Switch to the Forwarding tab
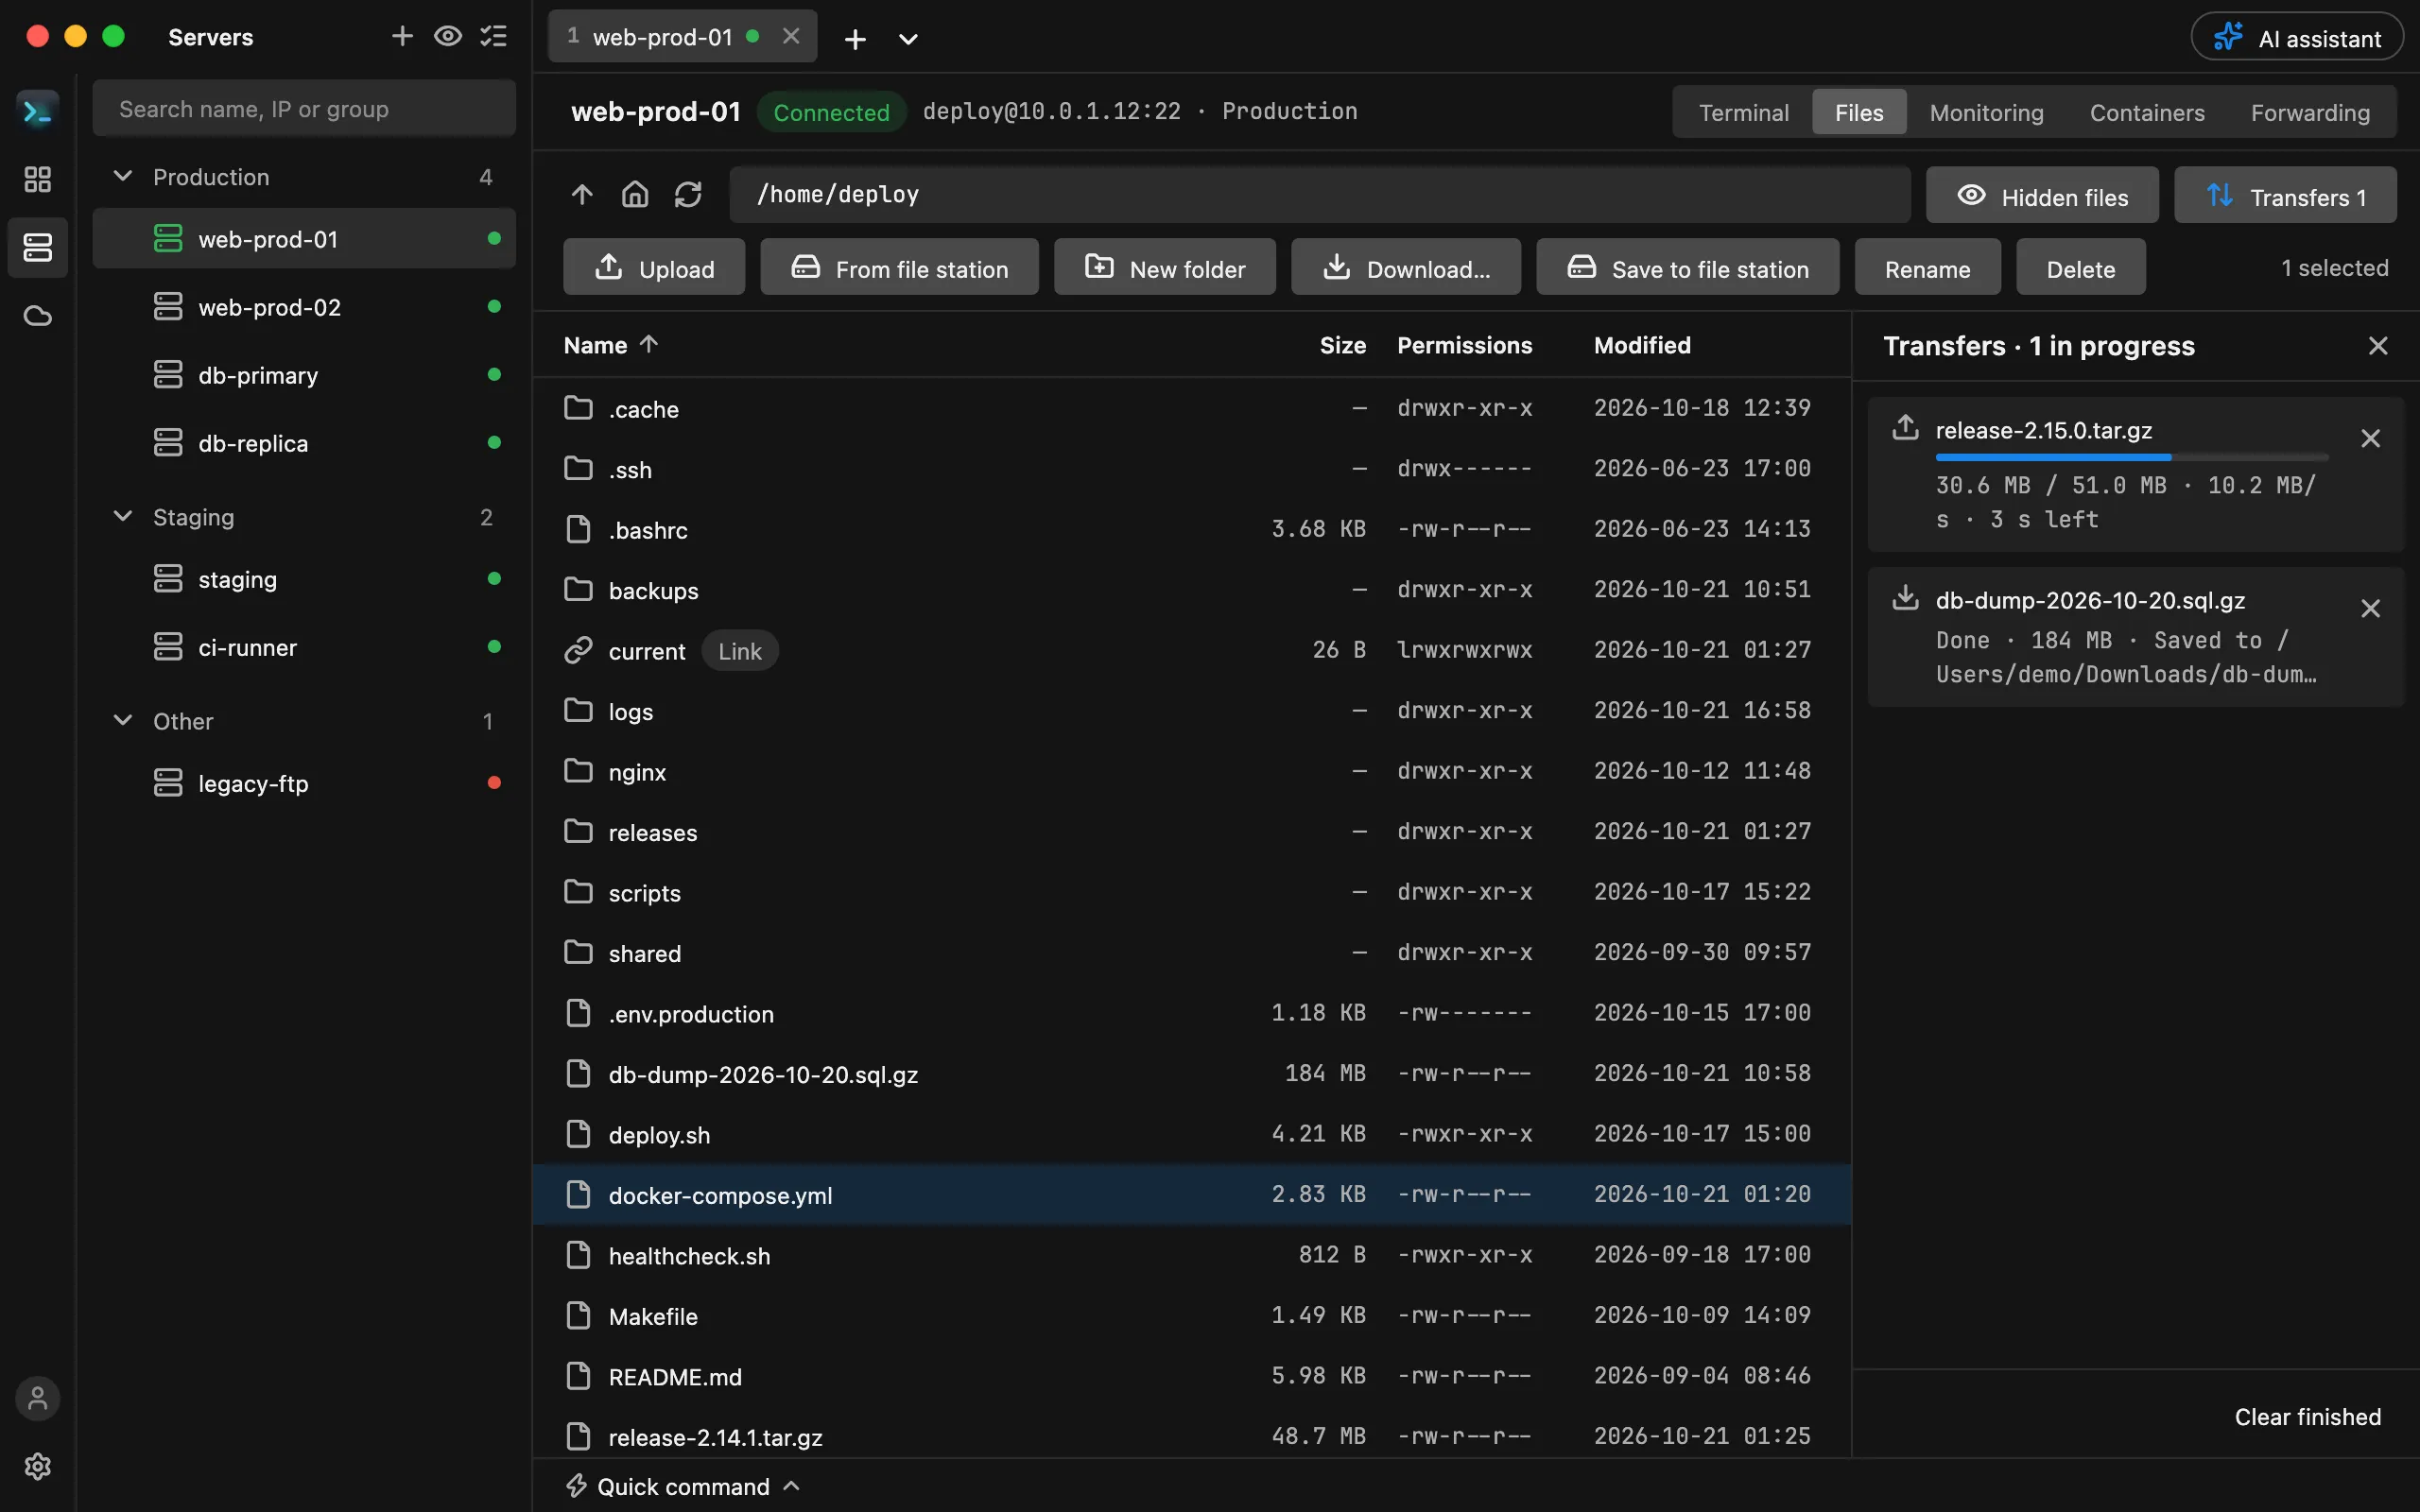 pyautogui.click(x=2310, y=112)
